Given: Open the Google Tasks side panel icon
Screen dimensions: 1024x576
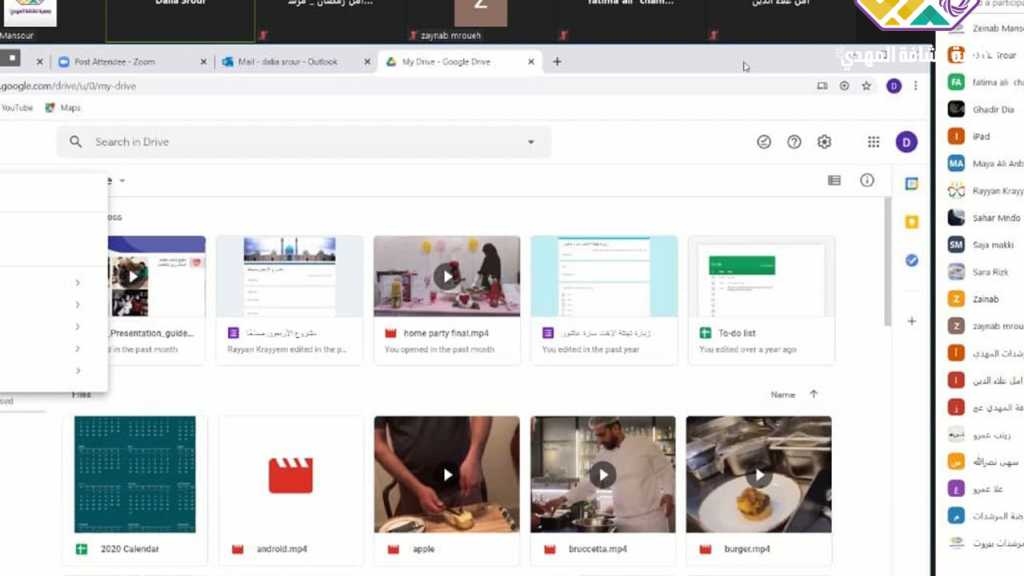Looking at the screenshot, I should pyautogui.click(x=911, y=260).
